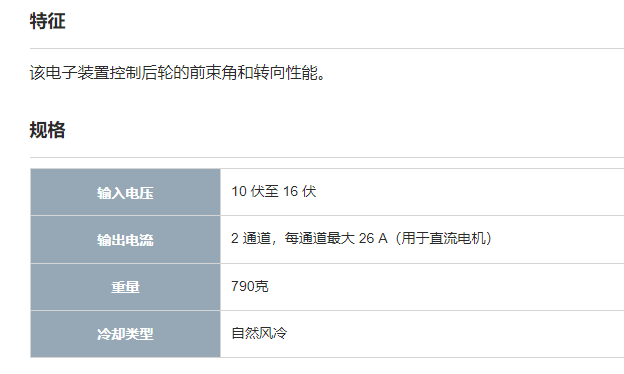Select the 输出电流 header cell
624x374 pixels.
[125, 240]
